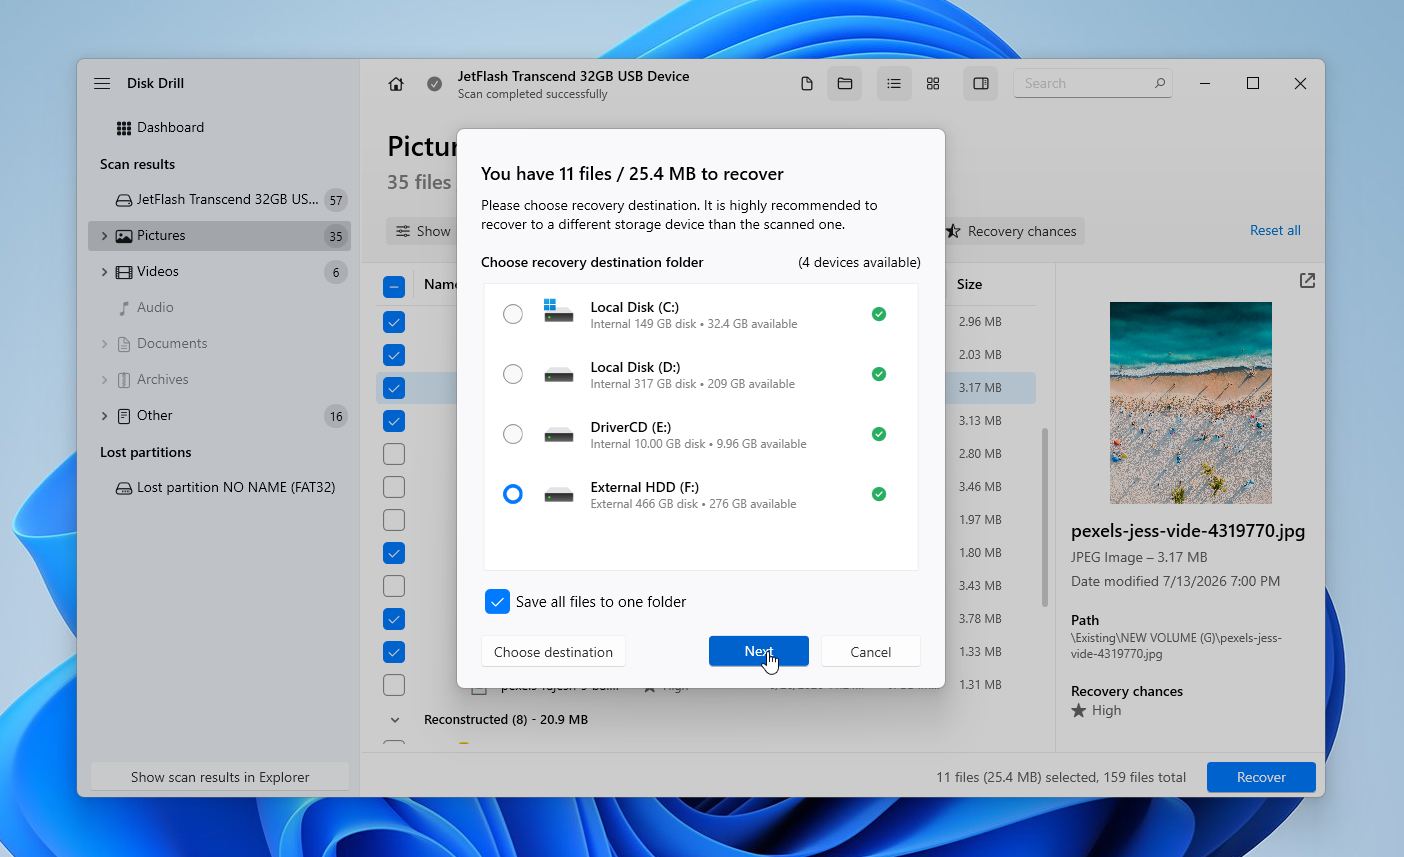Click green check for External HDD (F:)
This screenshot has width=1404, height=857.
[x=879, y=494]
